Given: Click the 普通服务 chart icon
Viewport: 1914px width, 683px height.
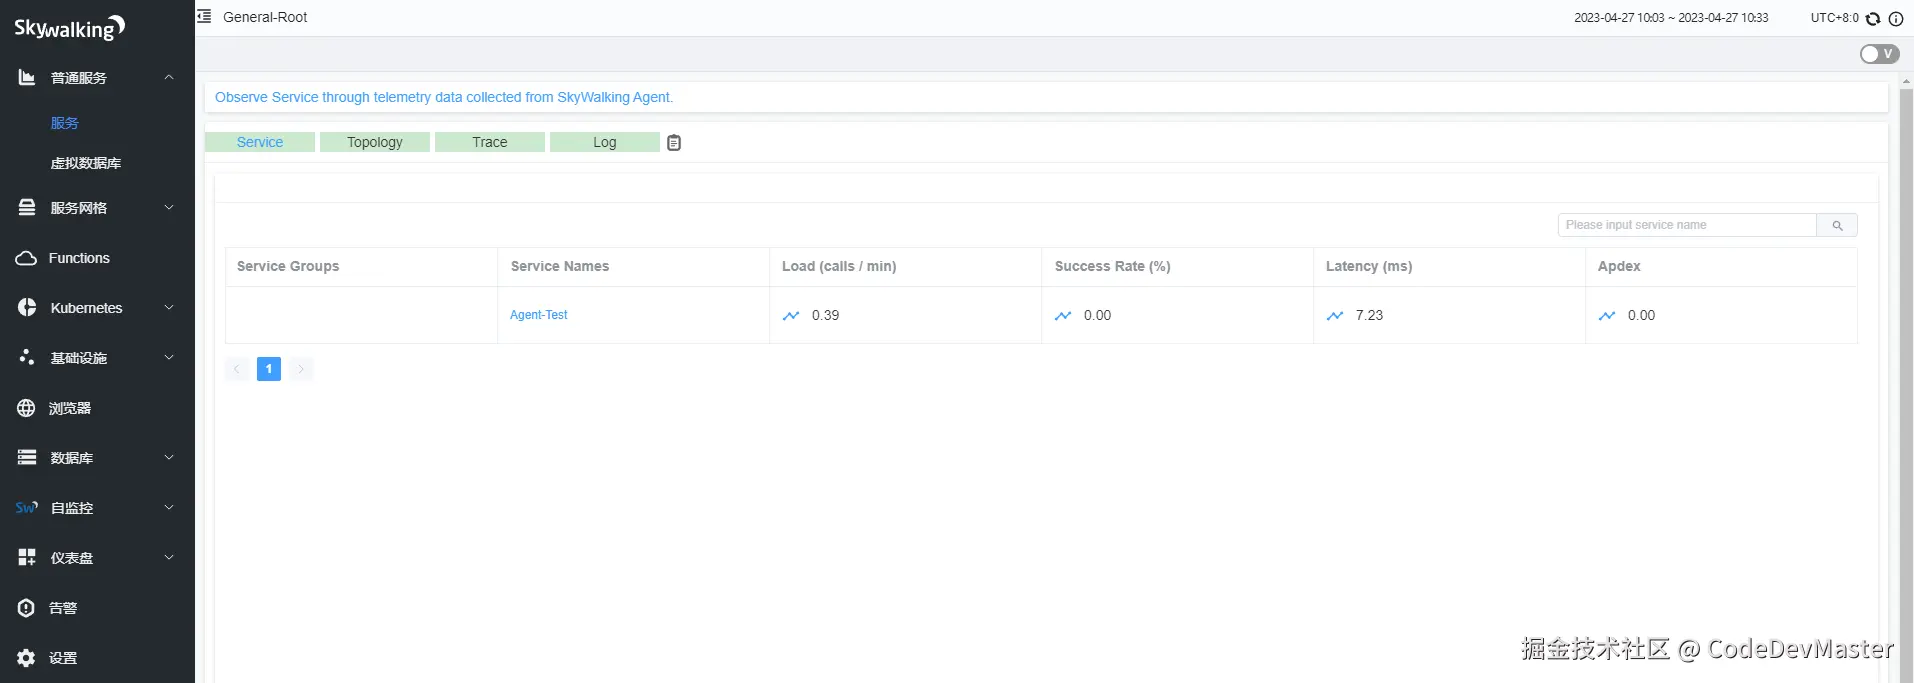Looking at the screenshot, I should tap(27, 77).
